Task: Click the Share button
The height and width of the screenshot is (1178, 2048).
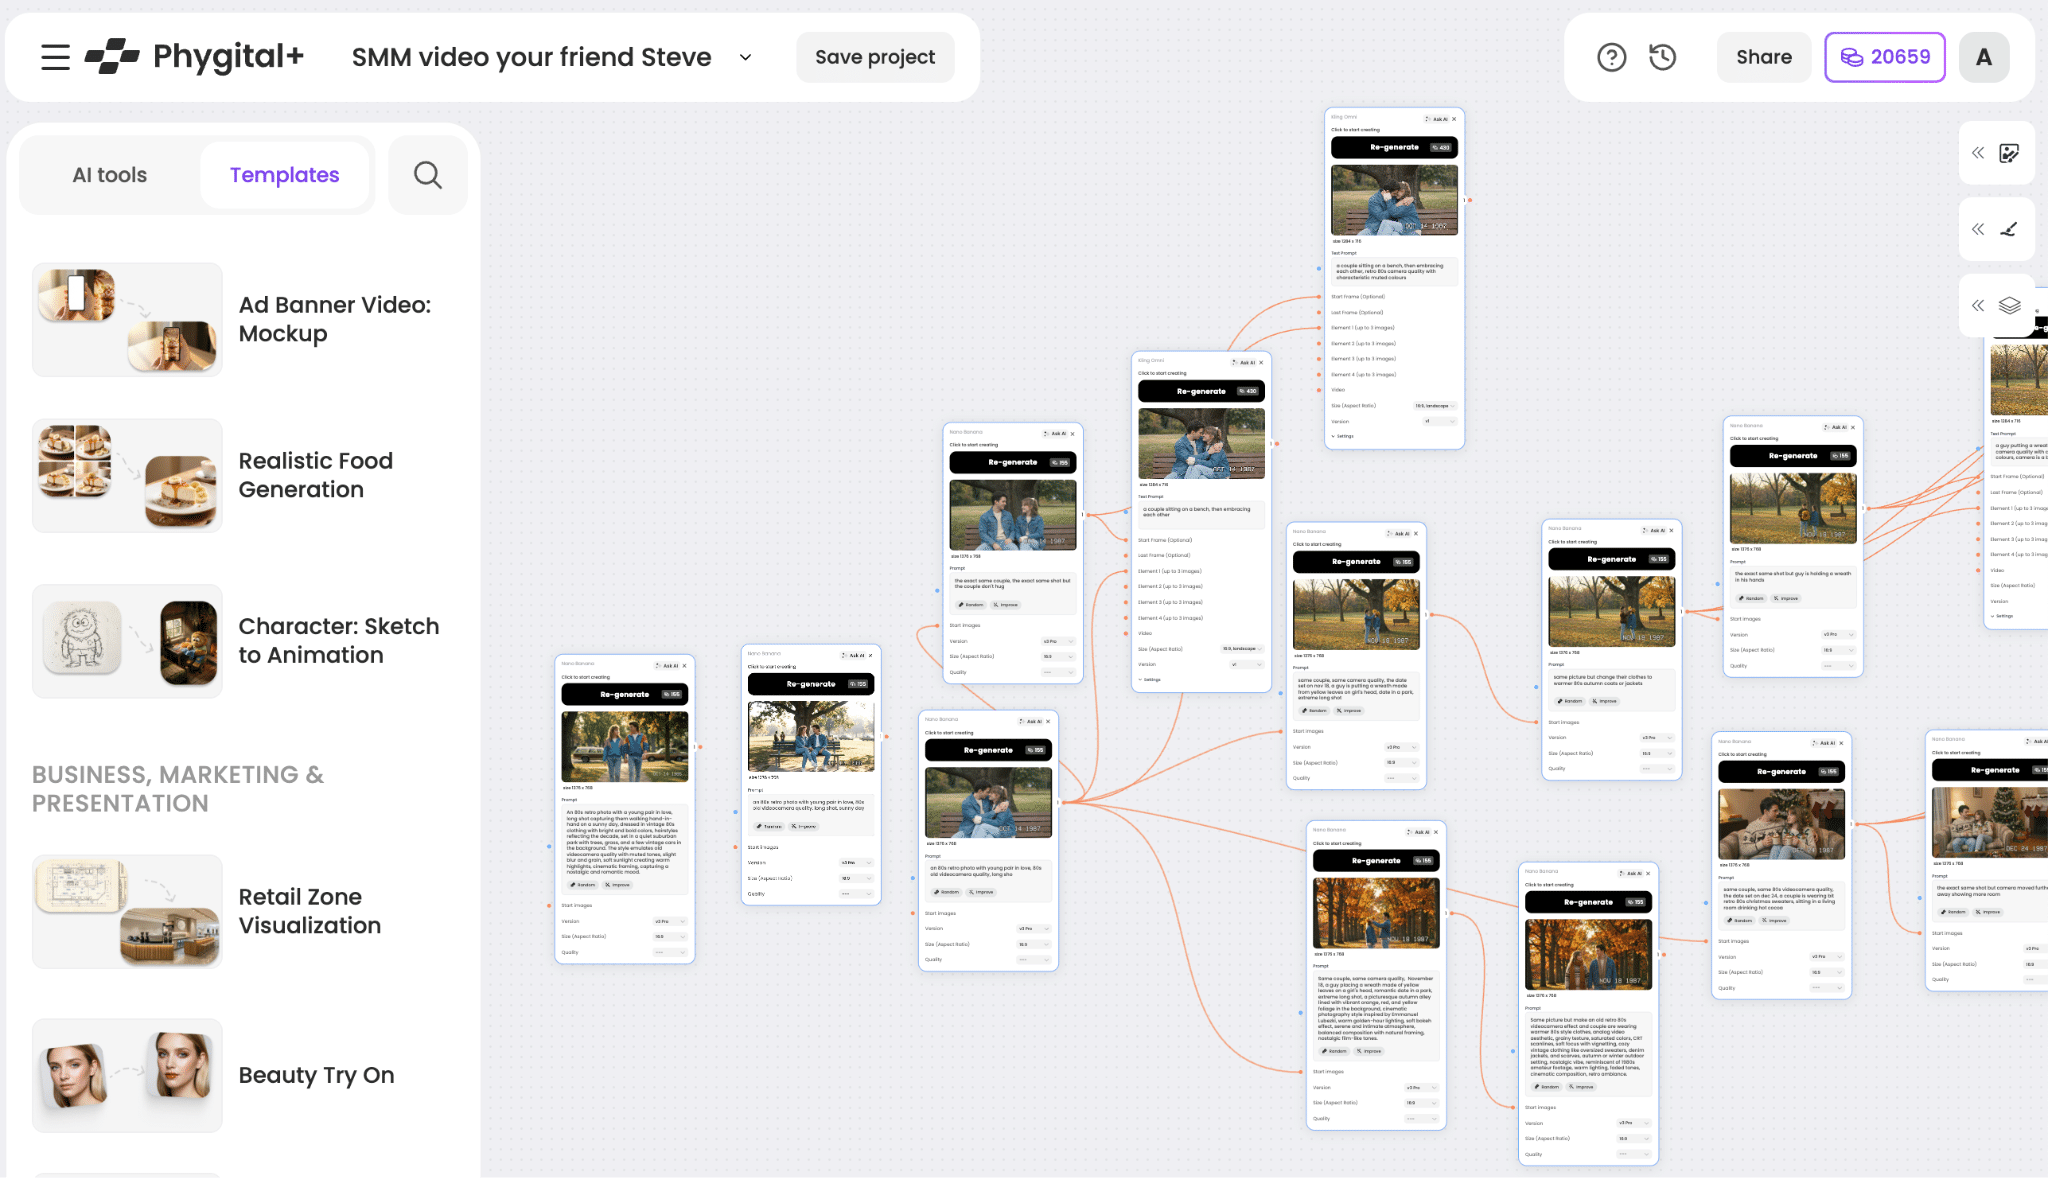Action: pos(1763,57)
